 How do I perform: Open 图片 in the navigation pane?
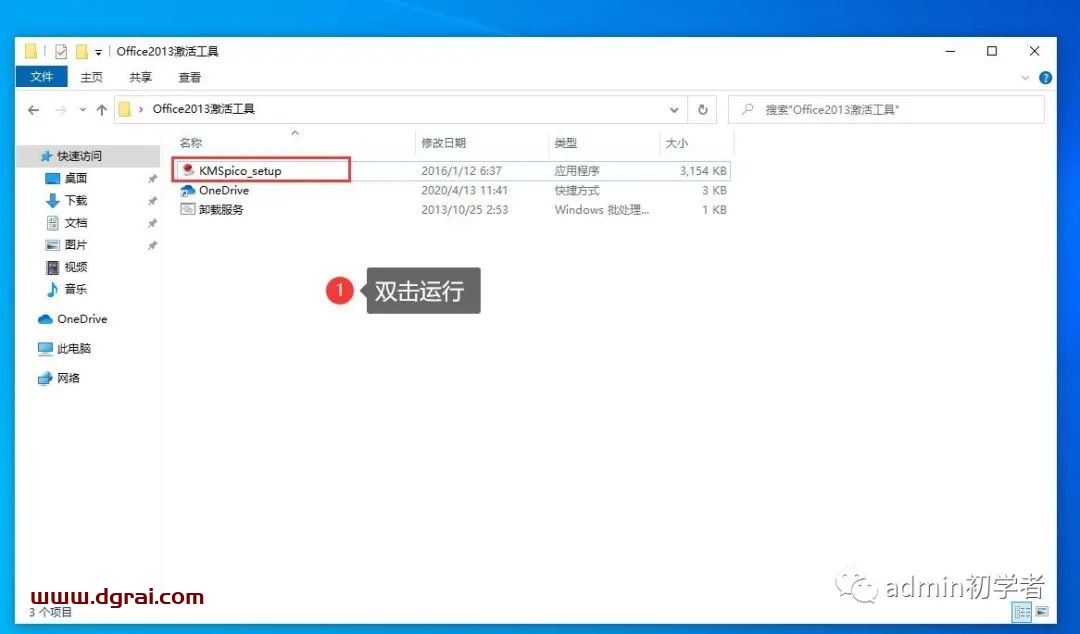coord(76,245)
